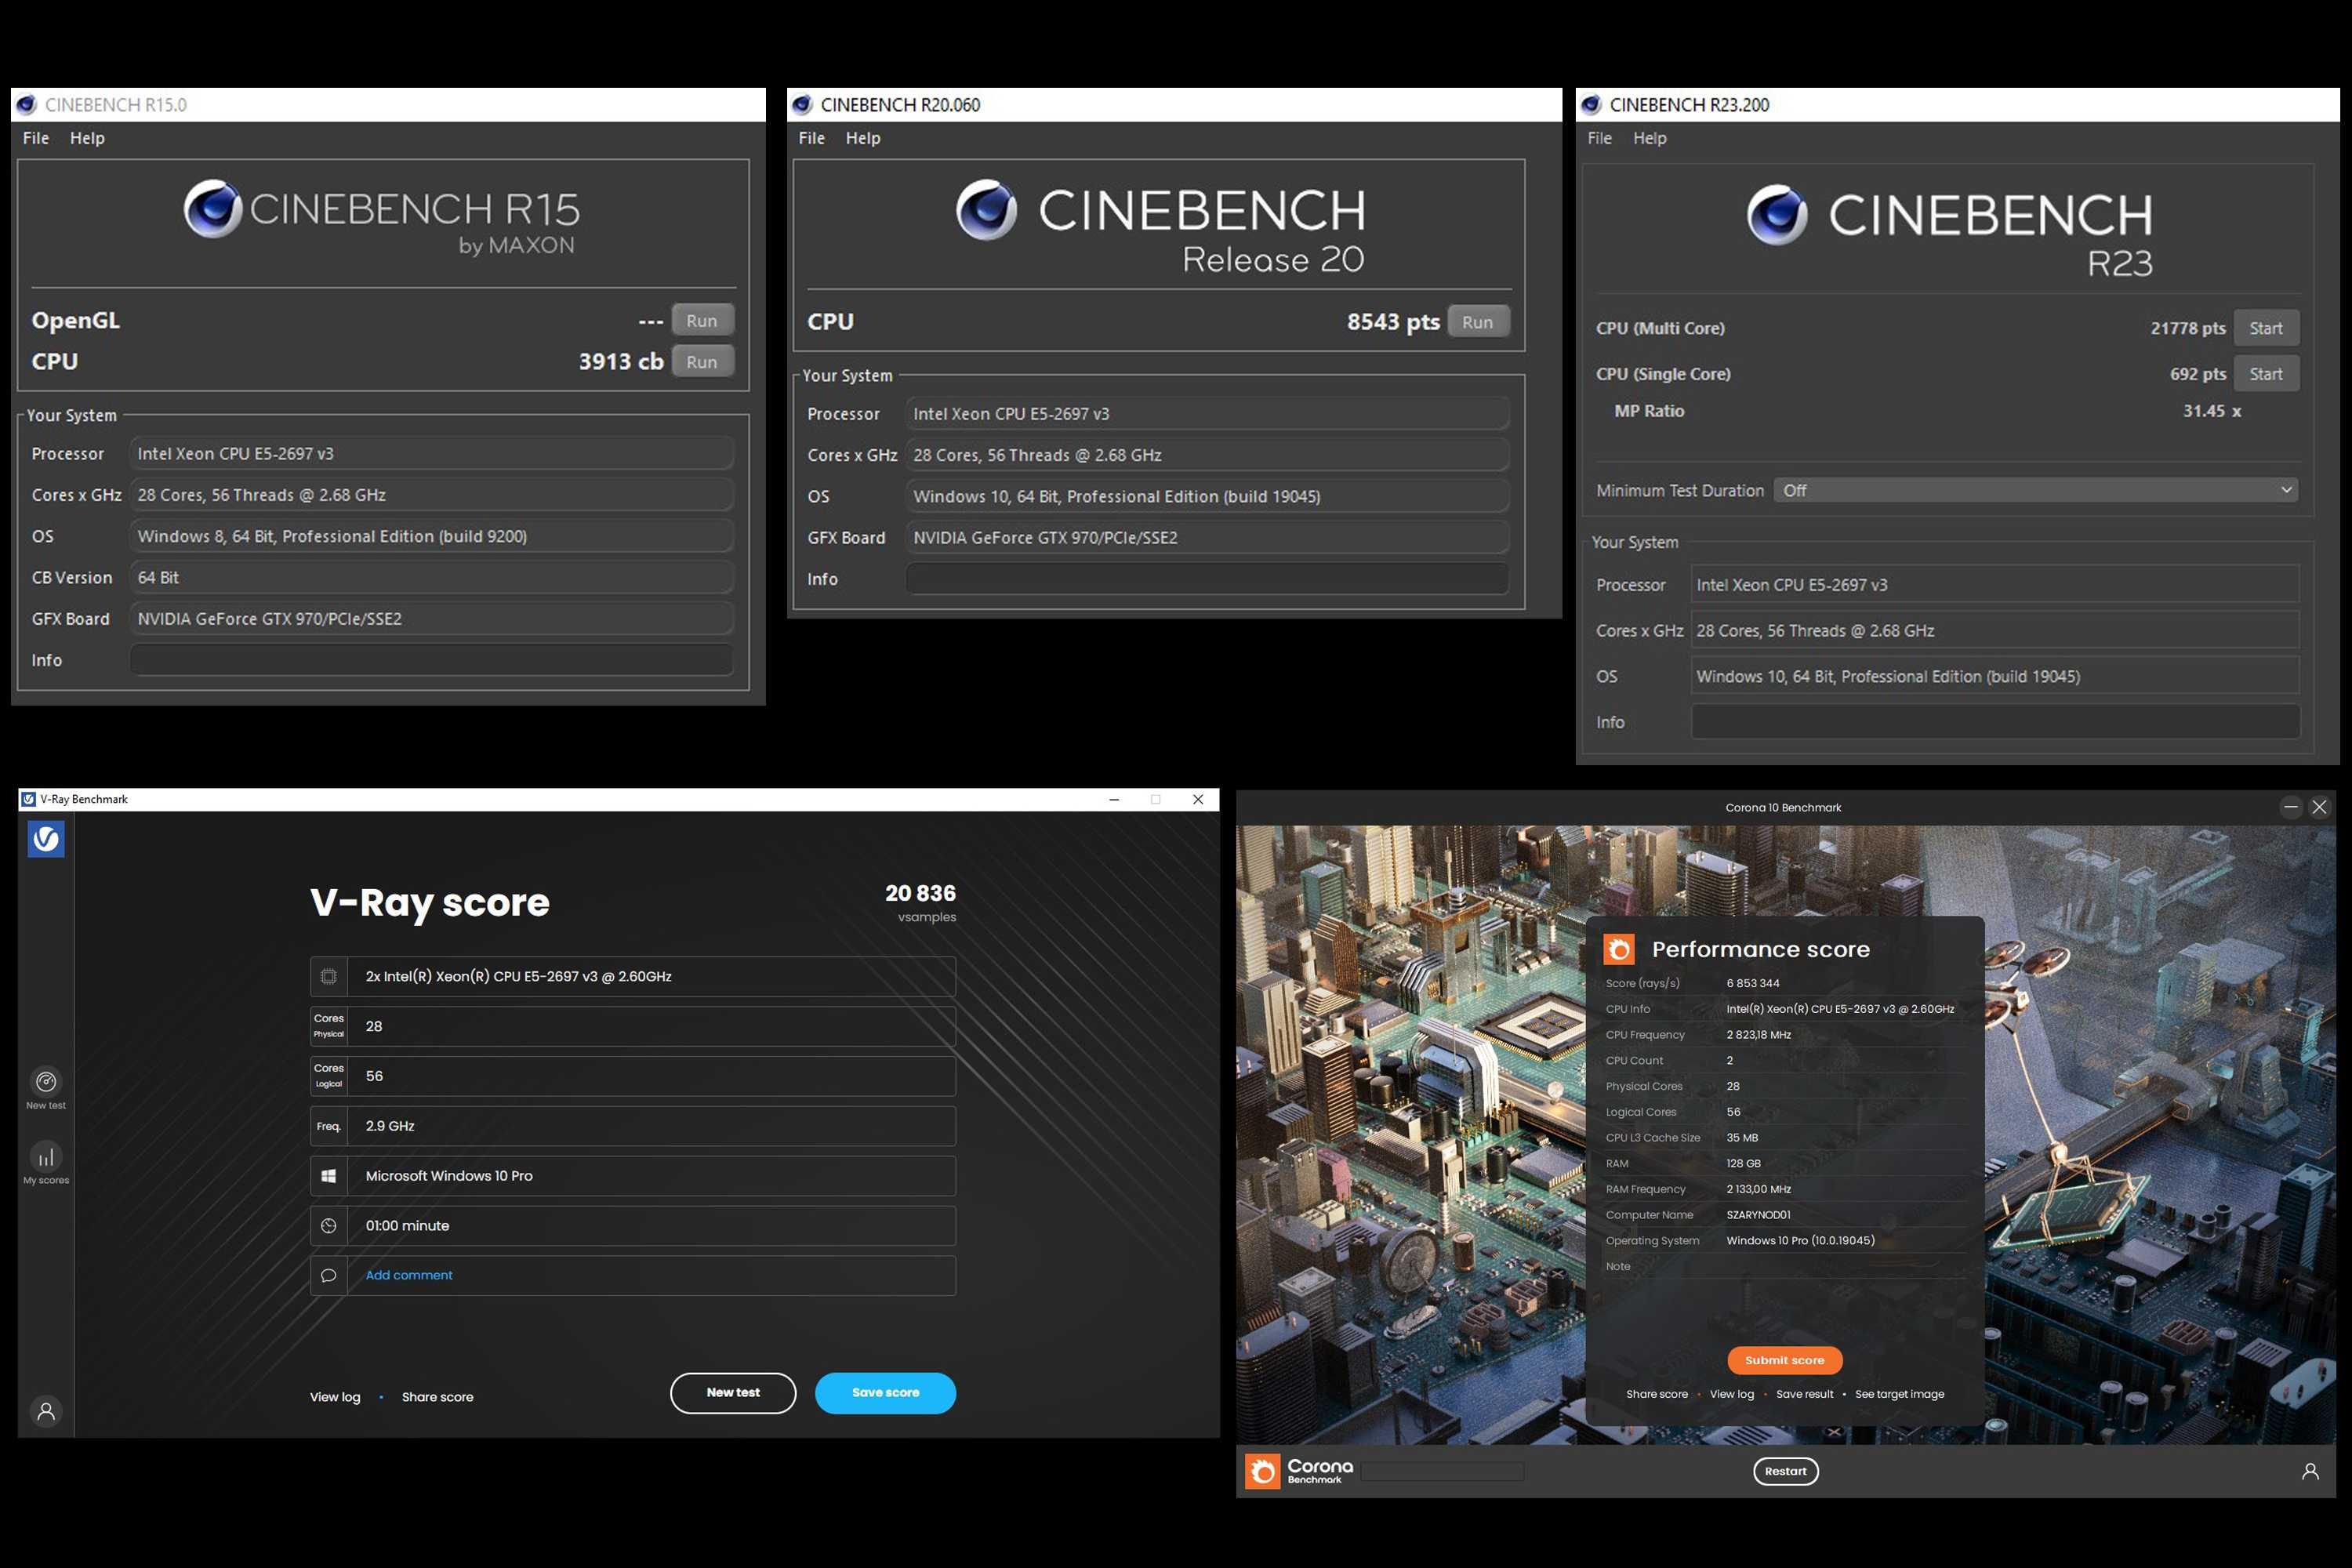2352x1568 pixels.
Task: Click V-Ray Benchmark title bar icon
Action: 29,799
